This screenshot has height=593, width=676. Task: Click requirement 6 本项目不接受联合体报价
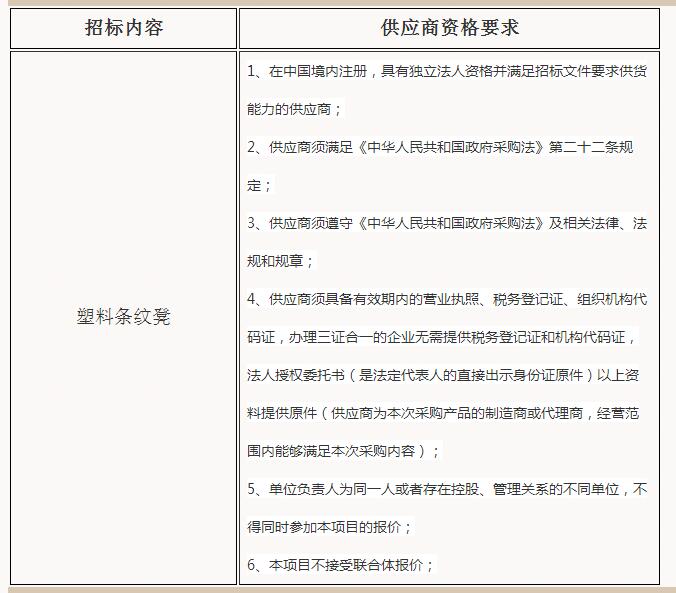(340, 565)
